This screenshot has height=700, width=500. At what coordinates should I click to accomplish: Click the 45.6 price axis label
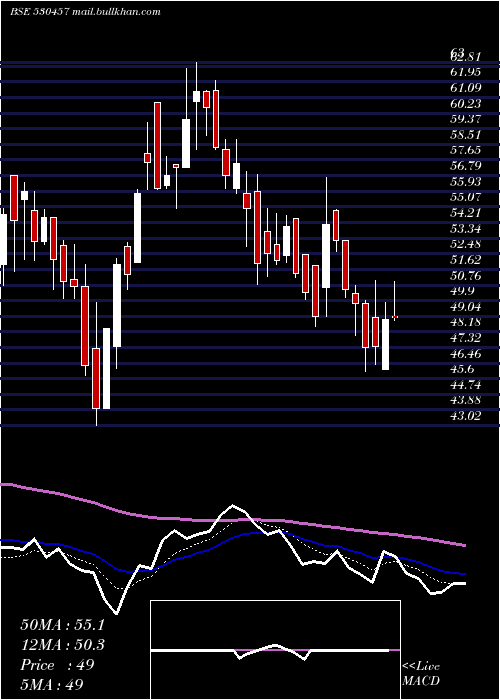tap(462, 369)
